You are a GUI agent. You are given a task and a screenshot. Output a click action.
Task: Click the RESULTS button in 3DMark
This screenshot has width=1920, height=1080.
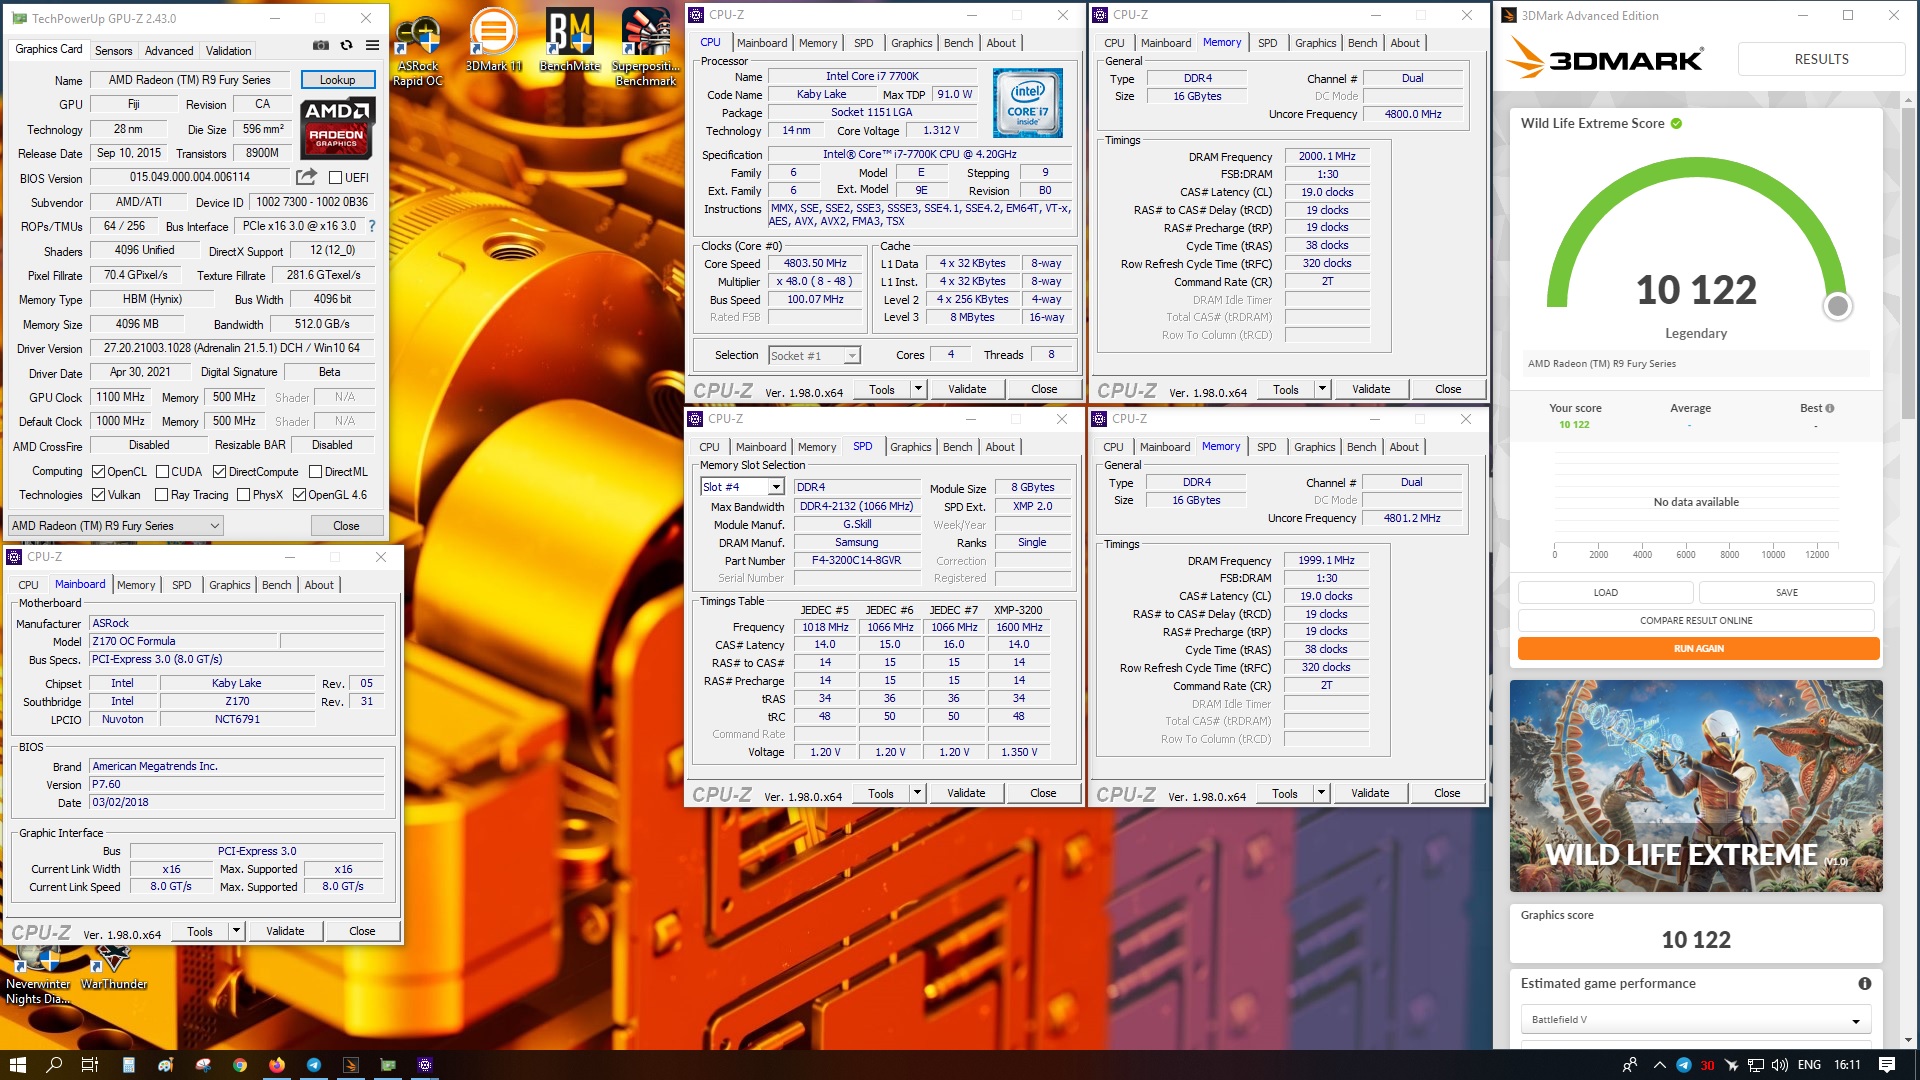(x=1821, y=59)
